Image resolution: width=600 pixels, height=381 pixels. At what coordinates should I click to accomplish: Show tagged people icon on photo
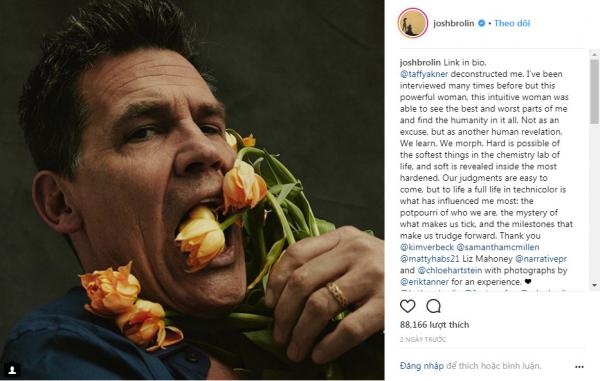(x=12, y=370)
